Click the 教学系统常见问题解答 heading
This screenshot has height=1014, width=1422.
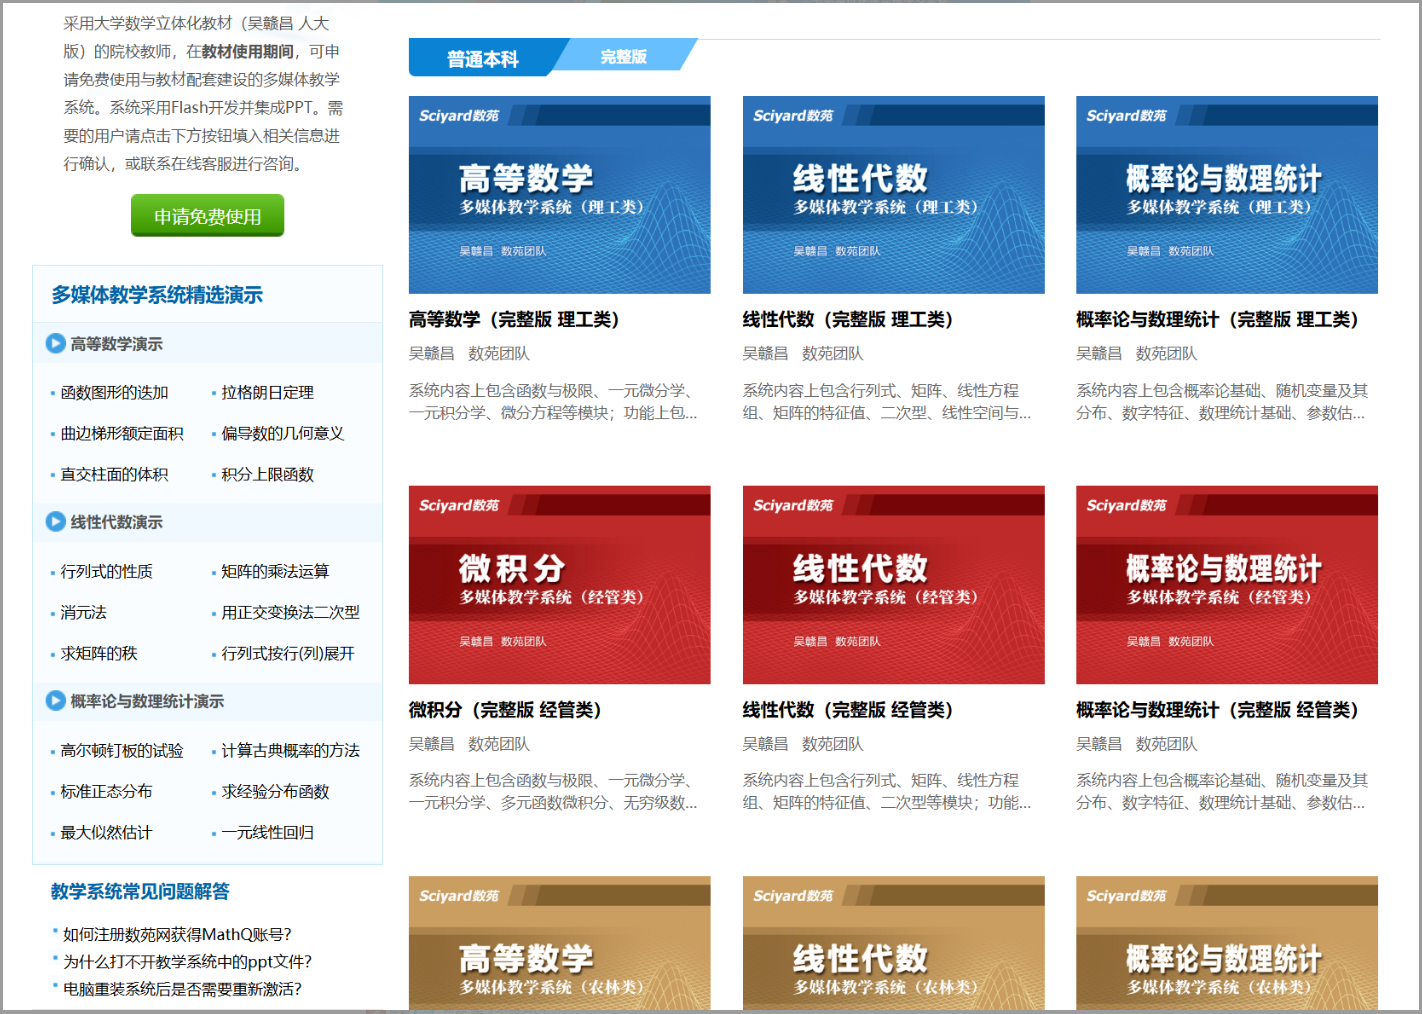click(140, 891)
